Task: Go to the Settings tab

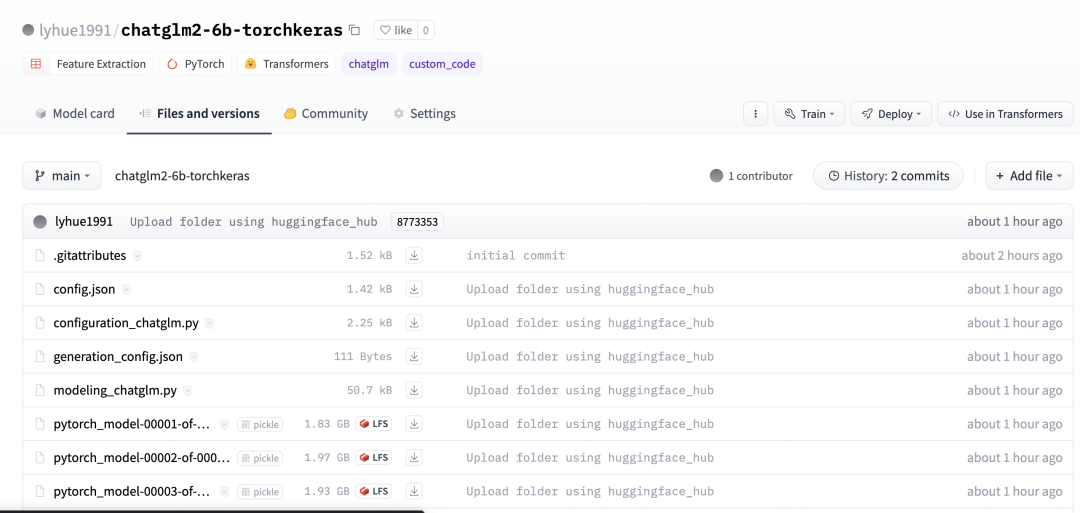Action: [424, 114]
